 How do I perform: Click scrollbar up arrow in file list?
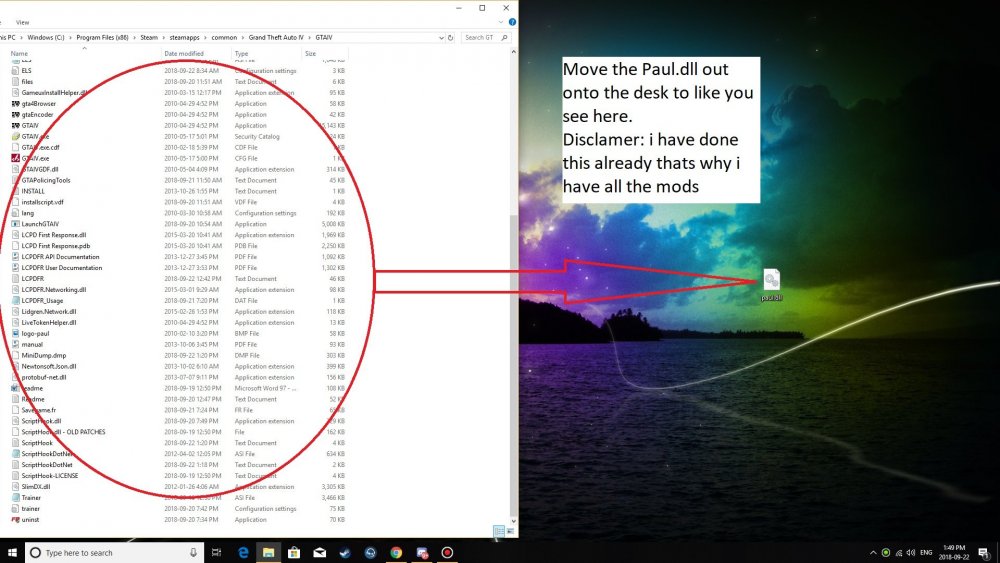point(513,52)
